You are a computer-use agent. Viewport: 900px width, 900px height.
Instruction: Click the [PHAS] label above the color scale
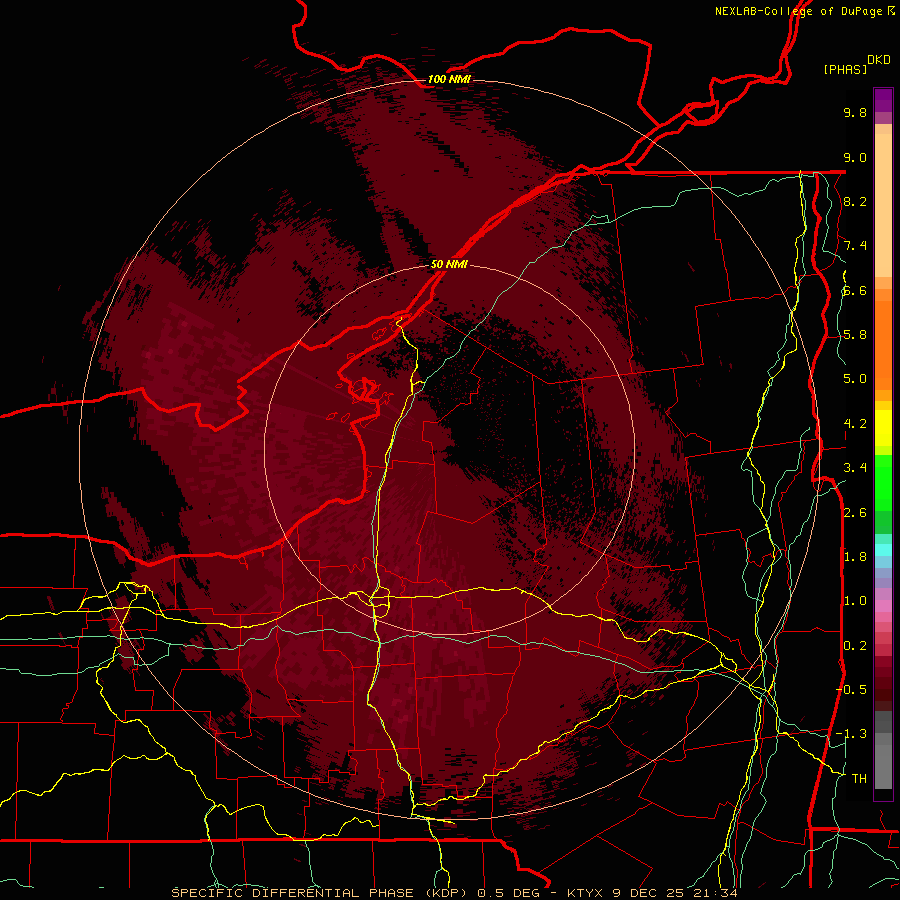845,69
